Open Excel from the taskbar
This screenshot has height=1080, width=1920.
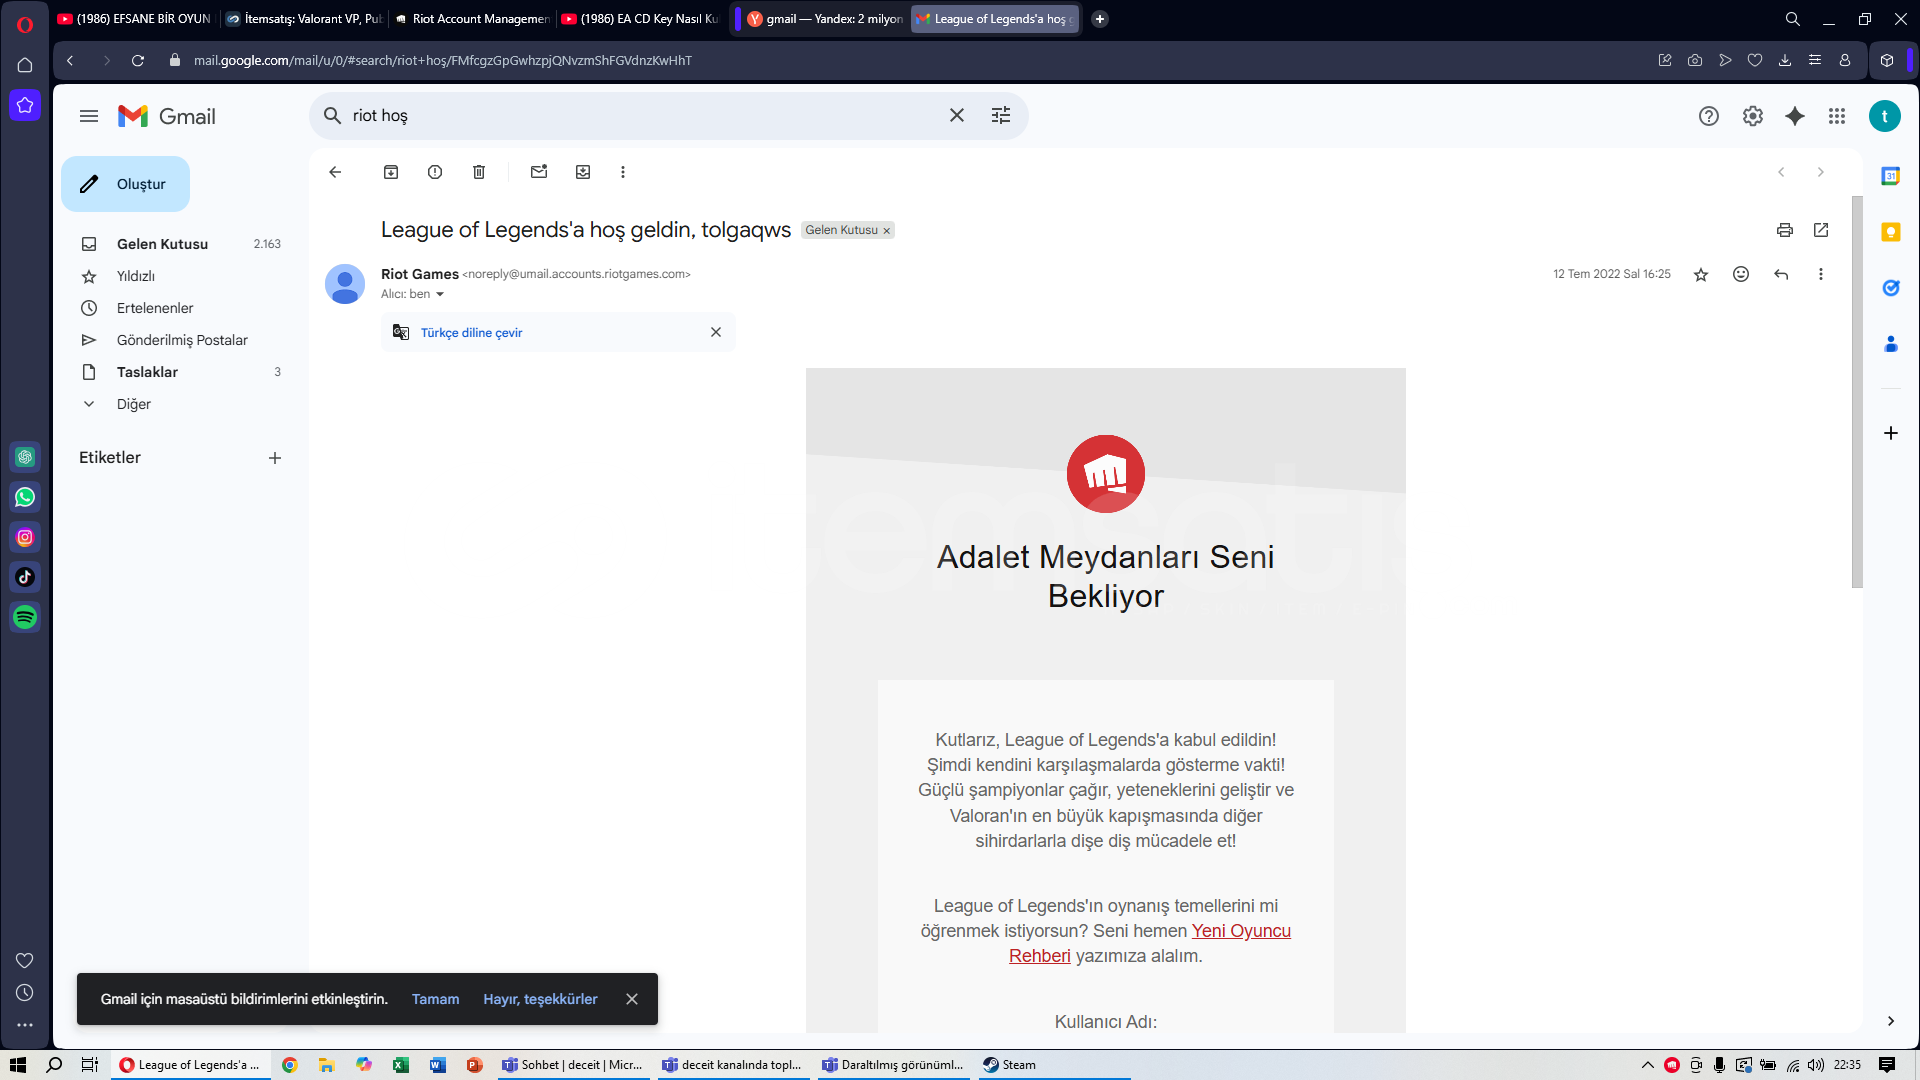(x=401, y=1065)
